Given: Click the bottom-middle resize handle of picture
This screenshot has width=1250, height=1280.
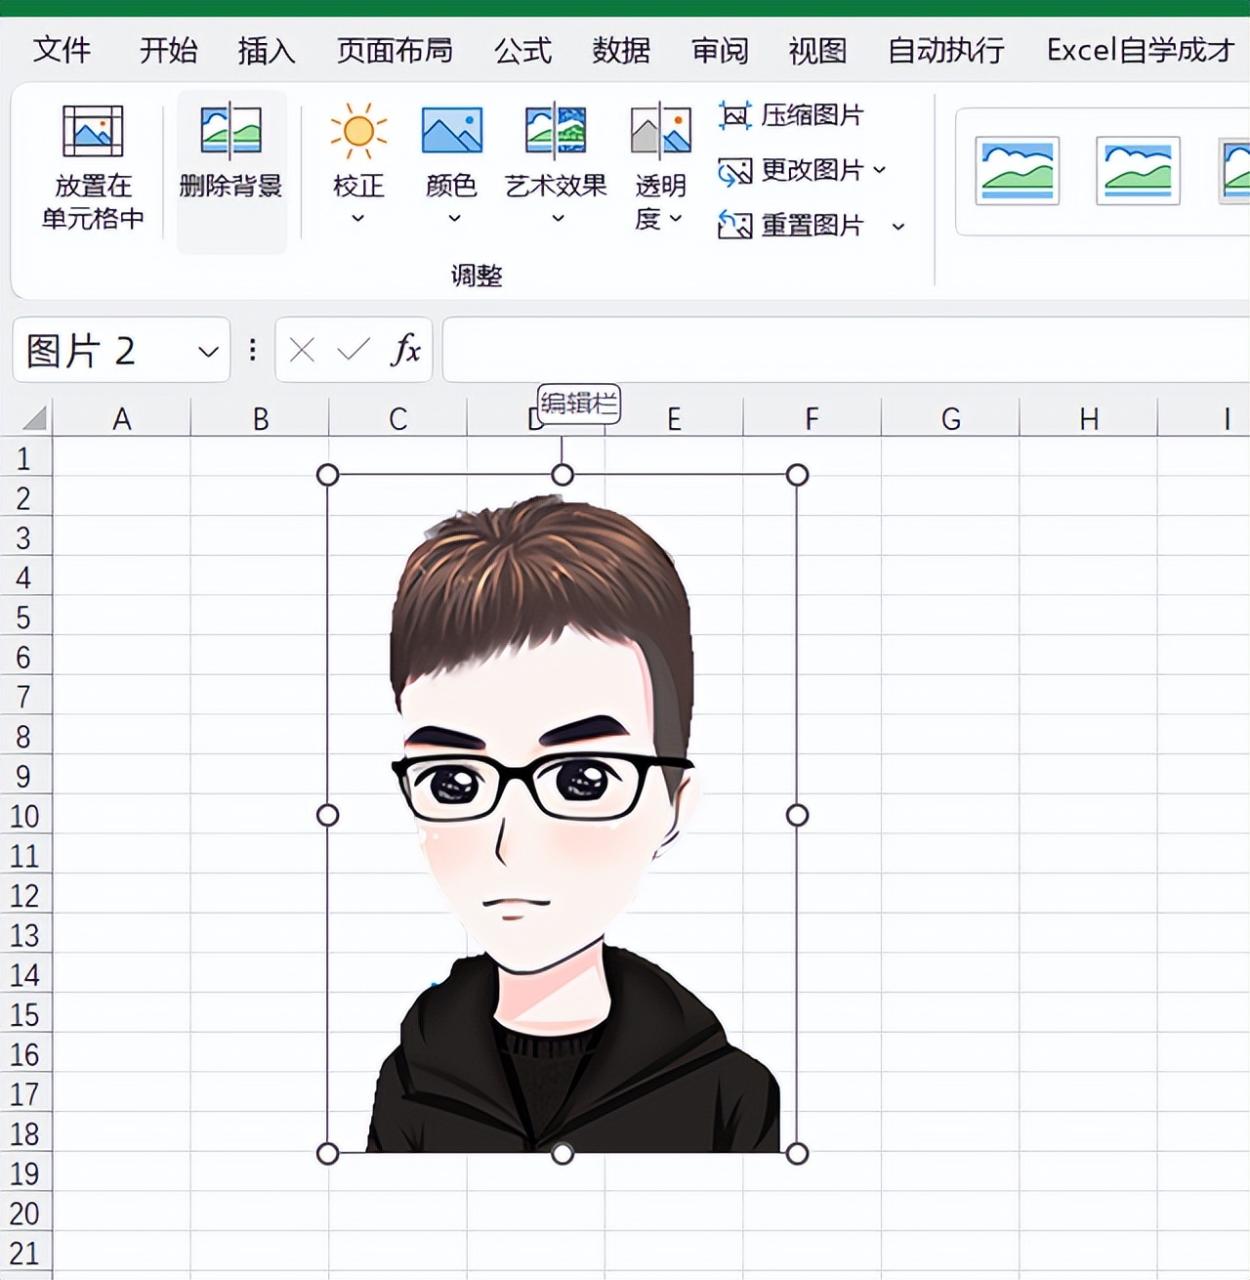Looking at the screenshot, I should (x=562, y=1154).
